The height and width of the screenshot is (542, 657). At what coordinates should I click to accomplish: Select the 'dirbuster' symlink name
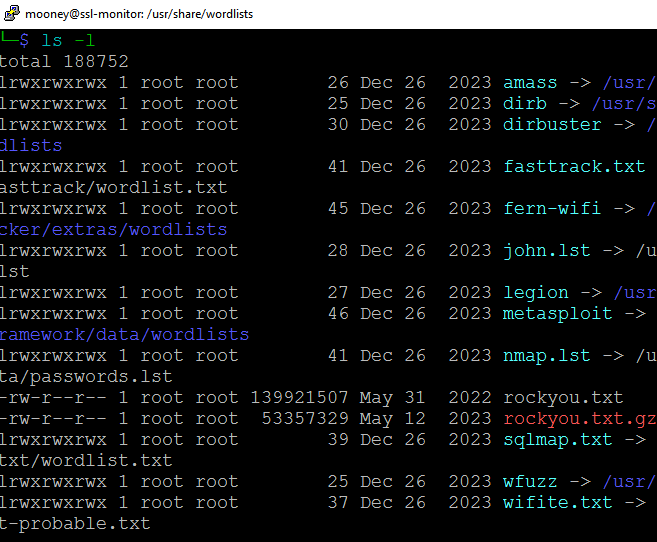pyautogui.click(x=552, y=124)
